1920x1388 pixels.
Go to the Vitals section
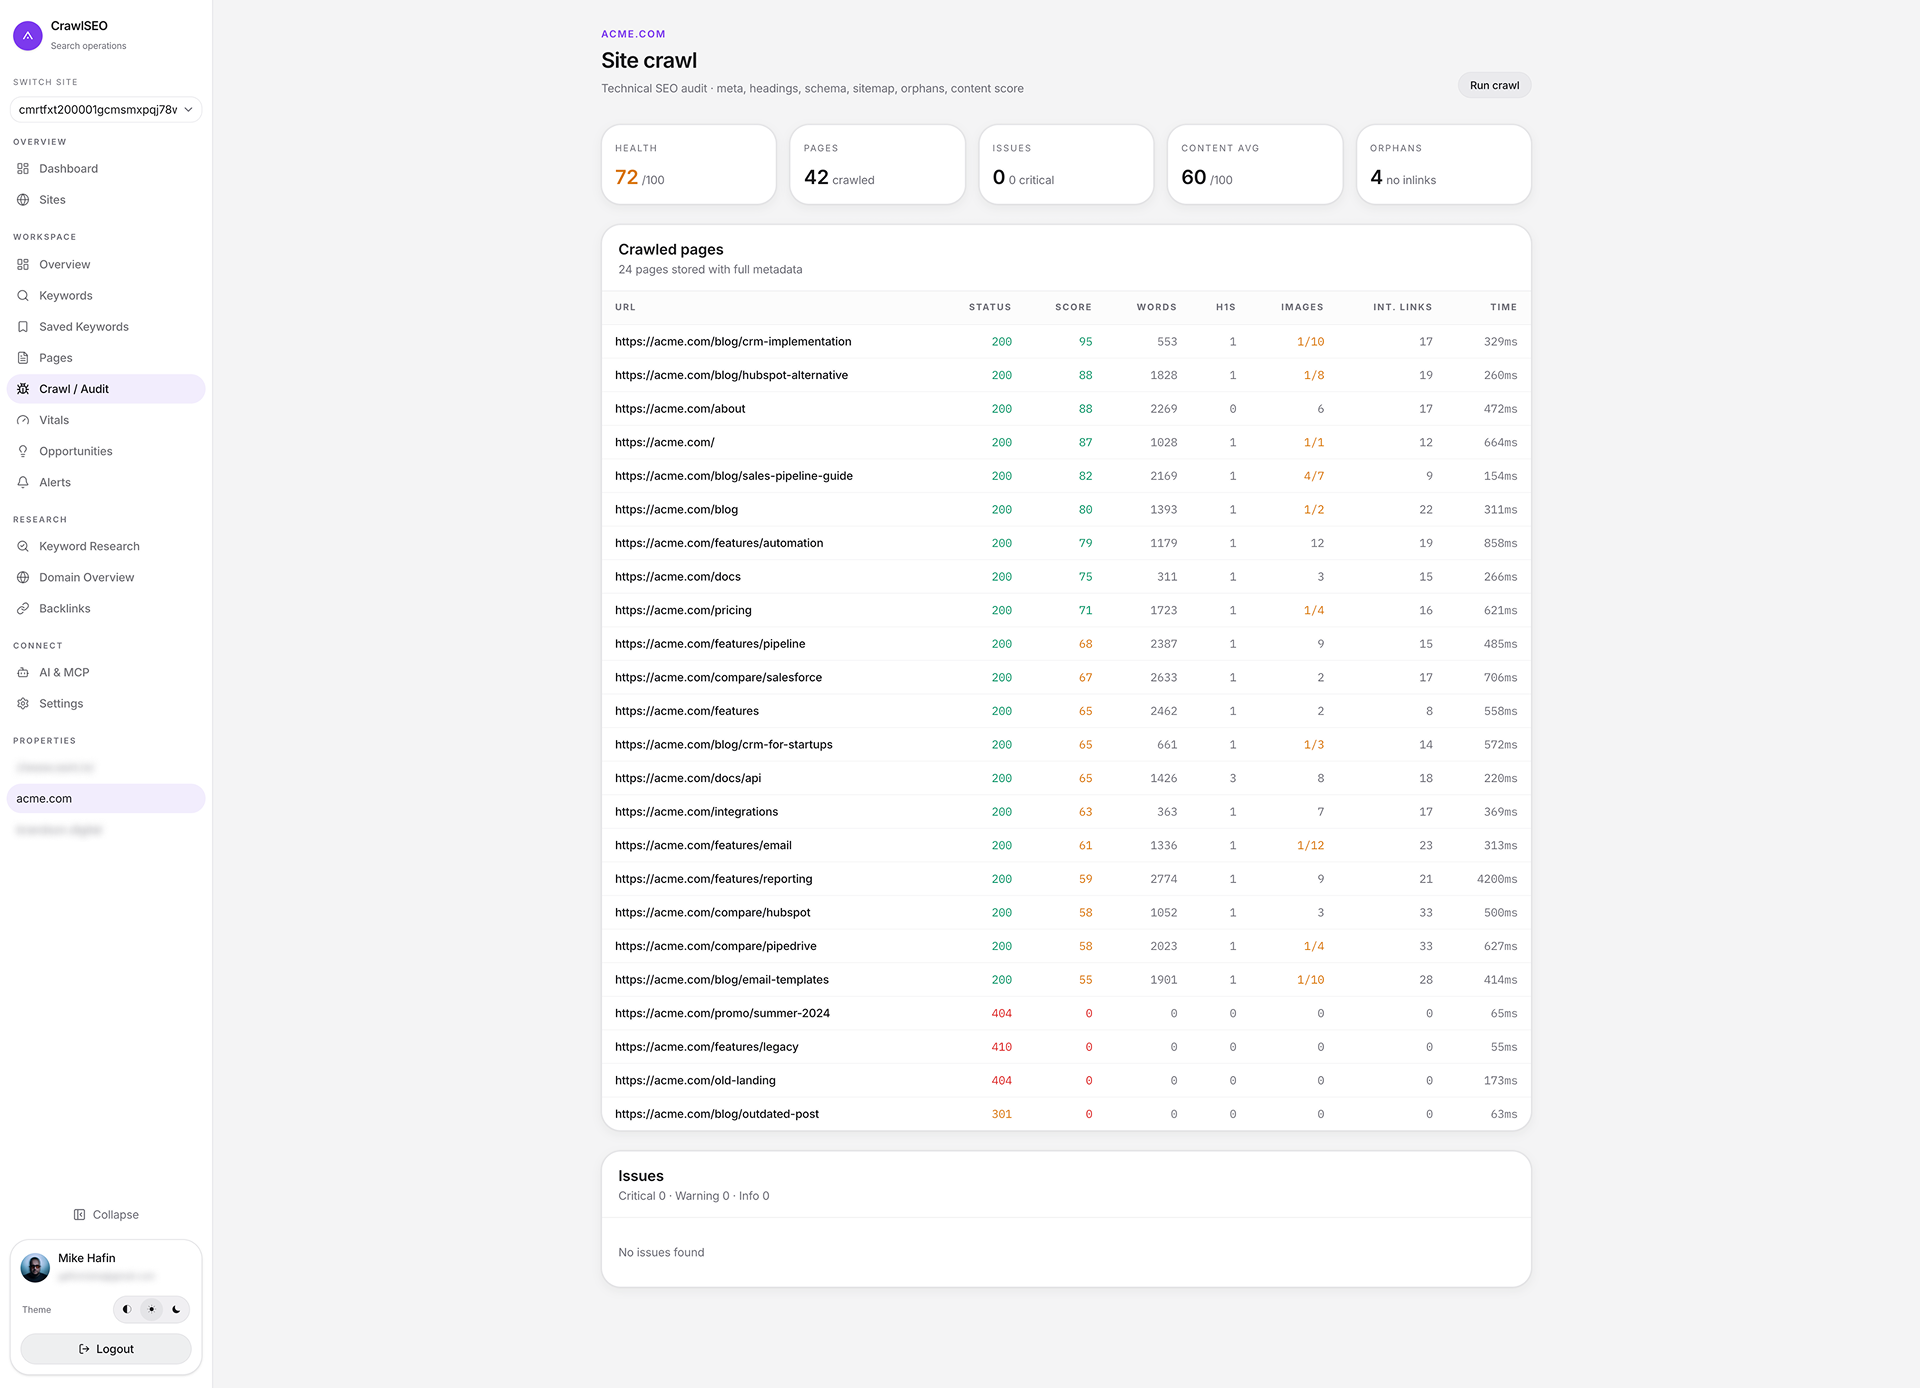click(x=106, y=420)
